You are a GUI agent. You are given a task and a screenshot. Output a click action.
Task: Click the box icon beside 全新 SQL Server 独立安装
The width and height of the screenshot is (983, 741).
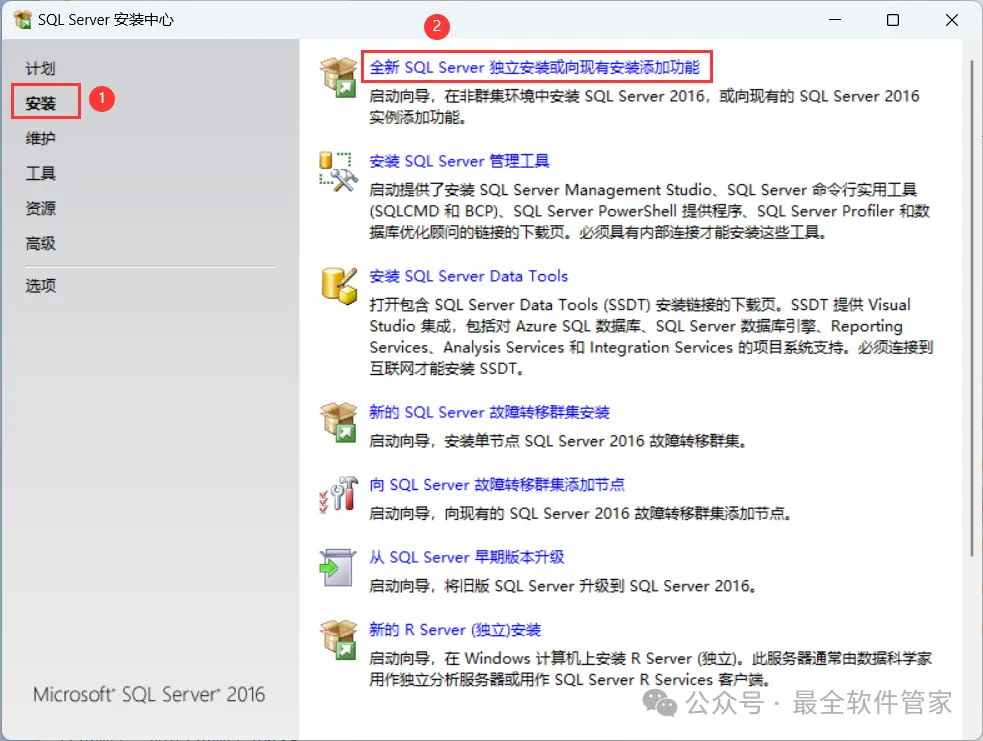(339, 77)
